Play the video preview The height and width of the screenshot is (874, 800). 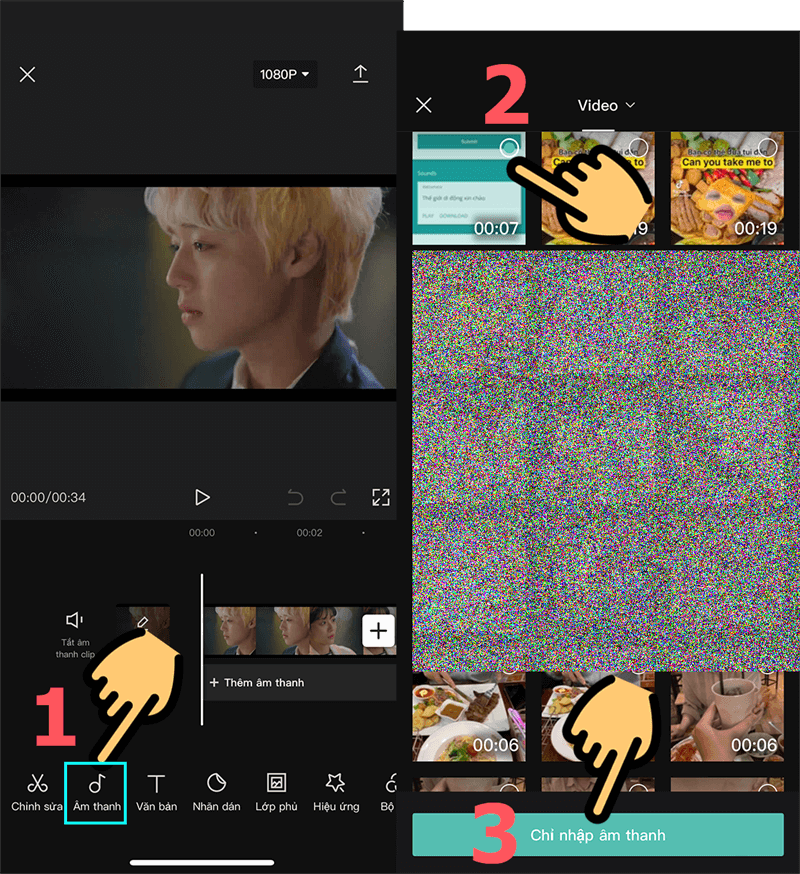(202, 497)
